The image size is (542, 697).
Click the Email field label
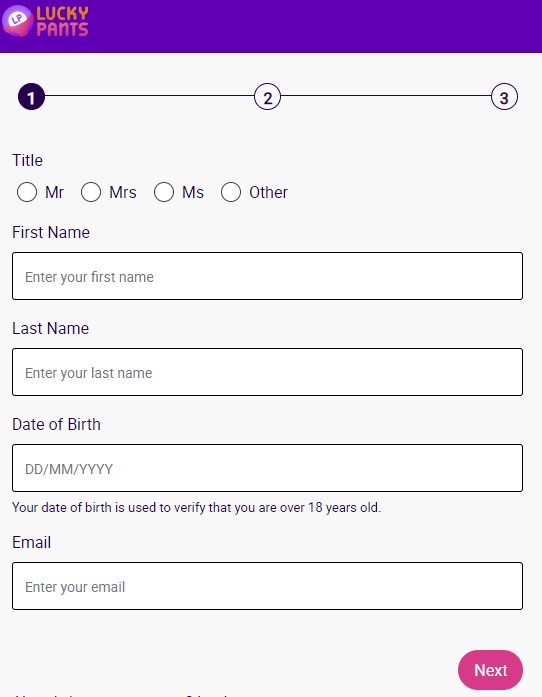point(31,542)
